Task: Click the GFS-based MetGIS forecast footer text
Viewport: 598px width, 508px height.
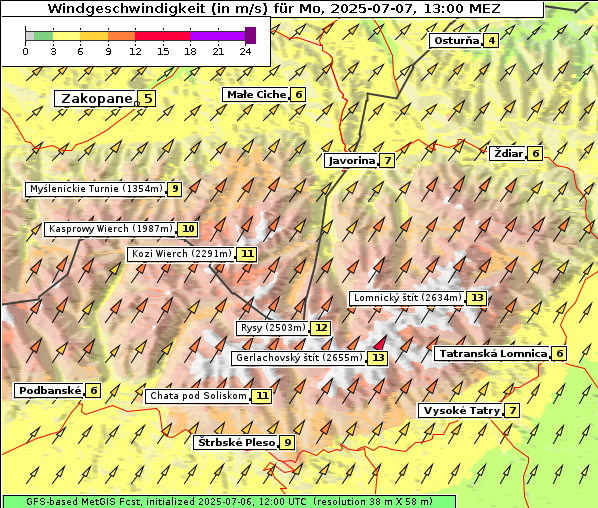Action: click(229, 502)
